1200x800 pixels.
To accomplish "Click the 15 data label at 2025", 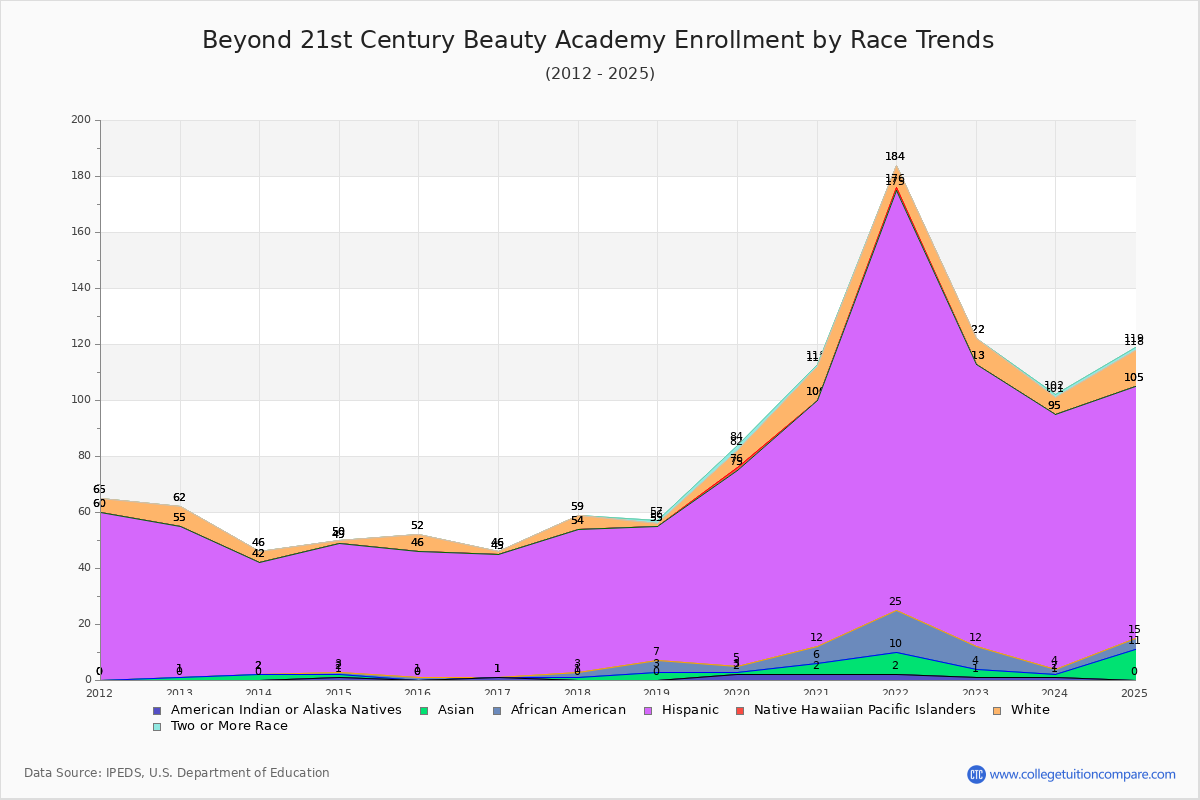I will click(x=1134, y=630).
